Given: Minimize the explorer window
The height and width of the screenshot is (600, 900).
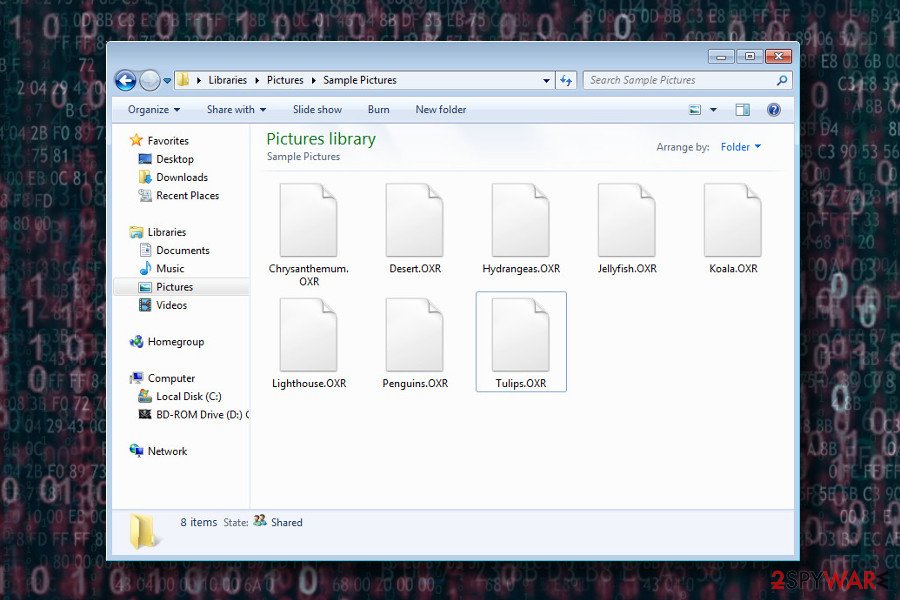Looking at the screenshot, I should (x=721, y=56).
